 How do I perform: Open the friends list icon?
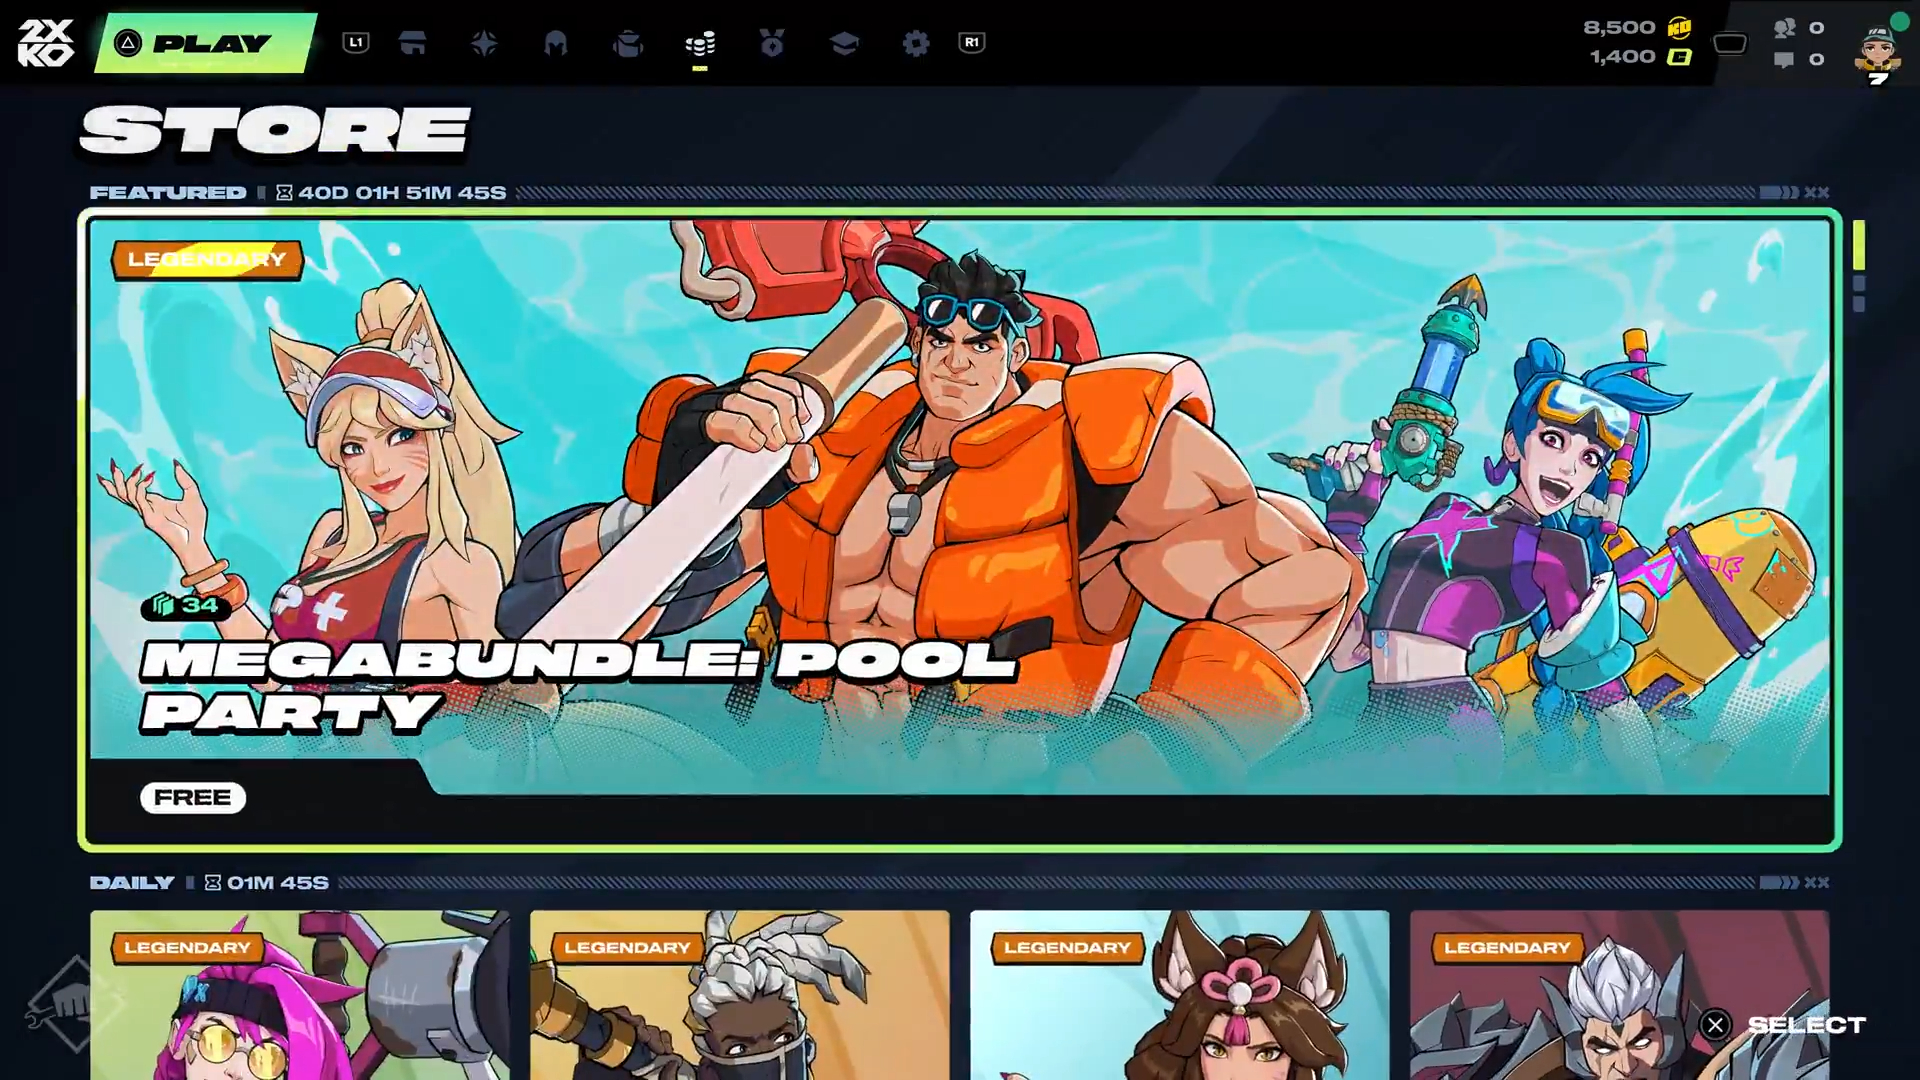tap(1785, 28)
